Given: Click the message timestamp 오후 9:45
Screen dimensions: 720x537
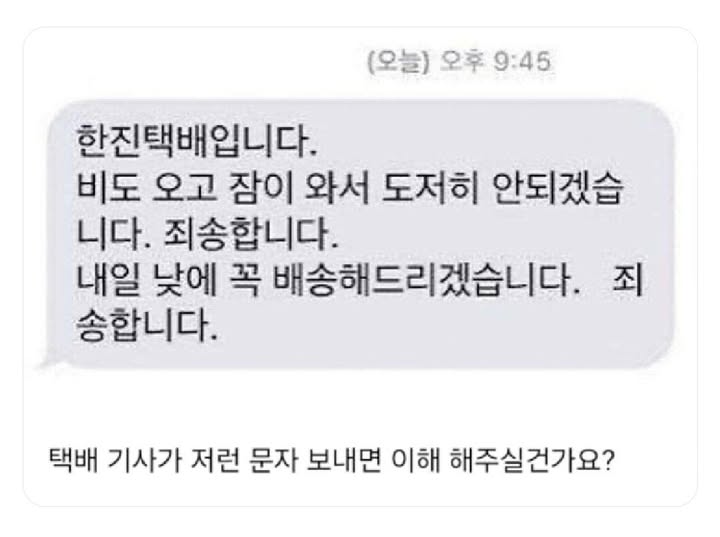Looking at the screenshot, I should pos(495,62).
